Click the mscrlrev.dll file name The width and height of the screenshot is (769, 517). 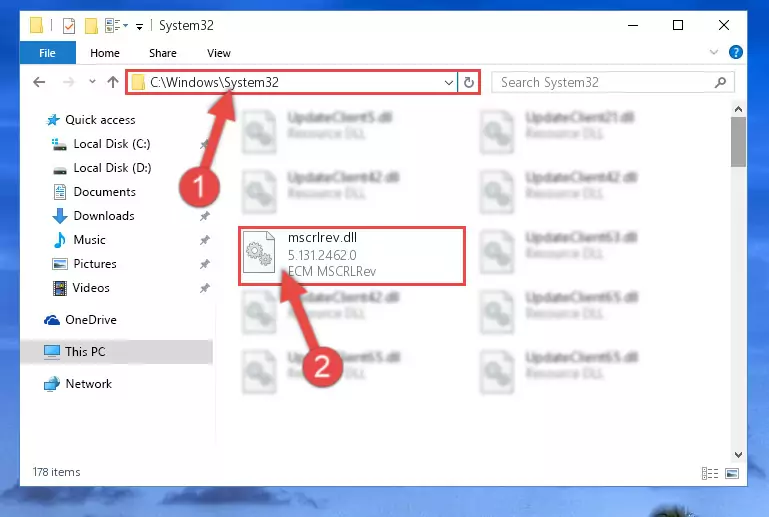point(322,237)
